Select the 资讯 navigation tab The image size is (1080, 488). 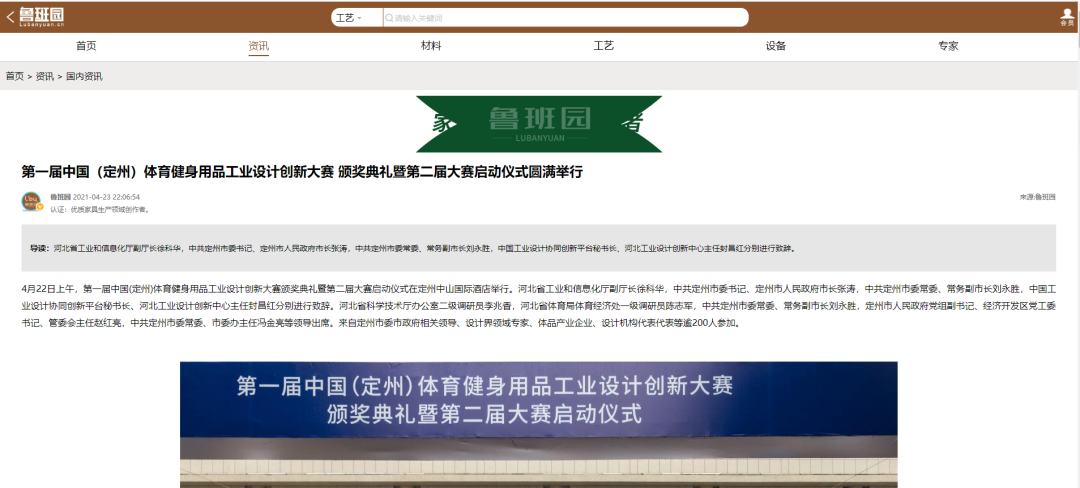coord(259,46)
